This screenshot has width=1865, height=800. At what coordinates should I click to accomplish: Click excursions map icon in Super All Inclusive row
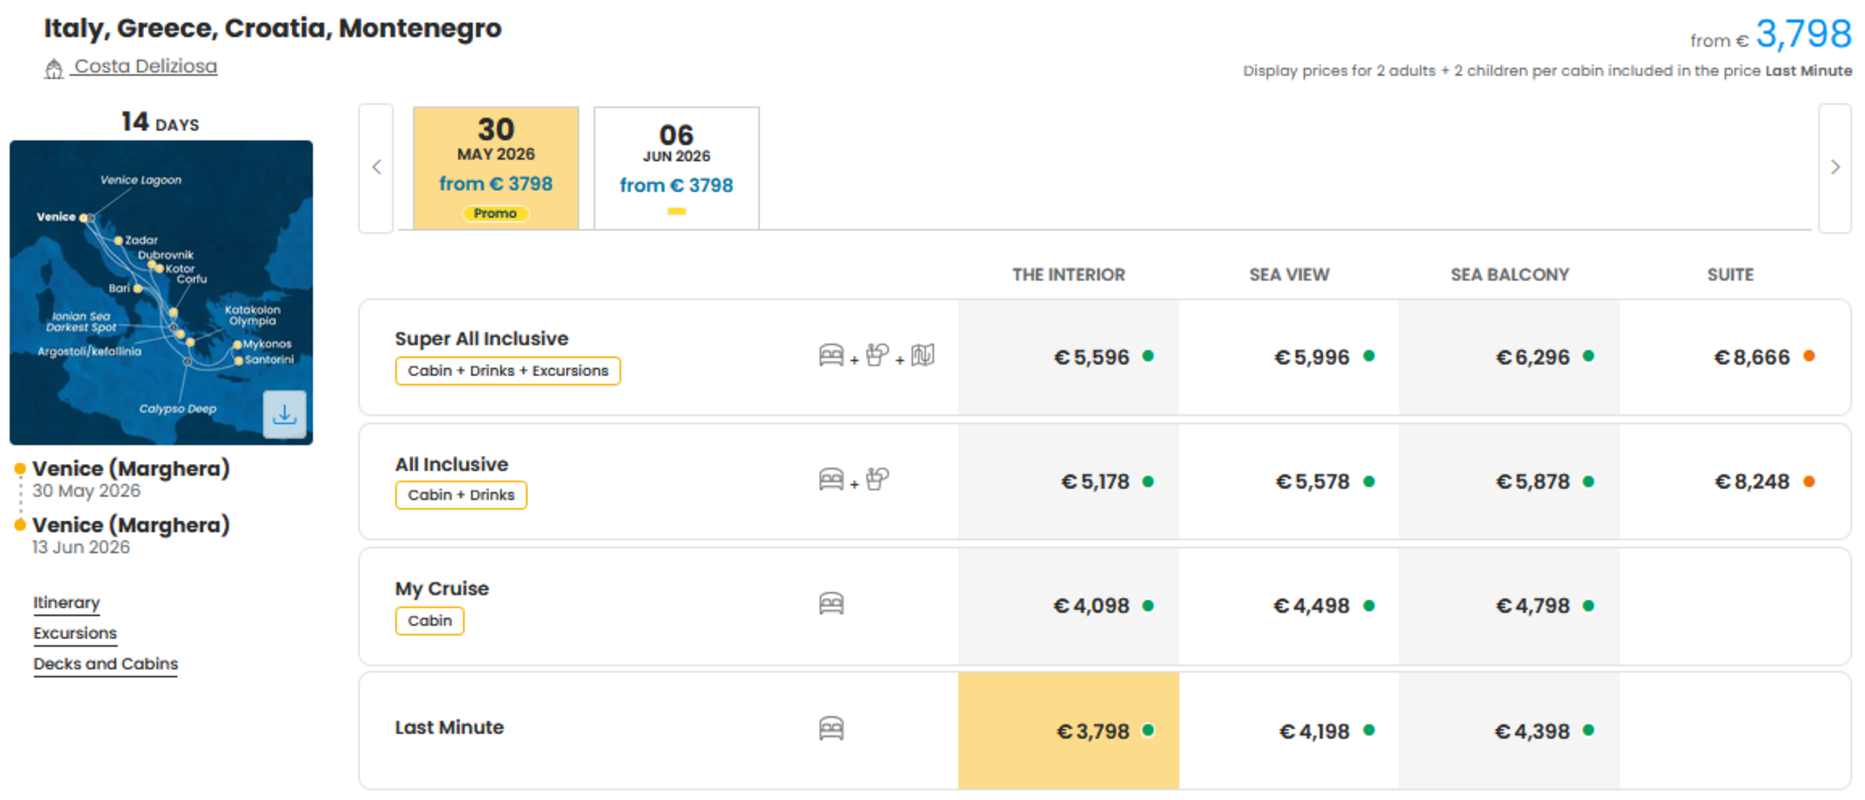click(923, 355)
